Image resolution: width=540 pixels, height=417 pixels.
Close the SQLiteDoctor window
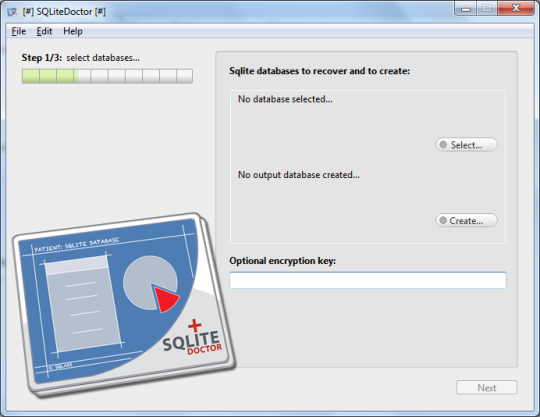pos(516,8)
